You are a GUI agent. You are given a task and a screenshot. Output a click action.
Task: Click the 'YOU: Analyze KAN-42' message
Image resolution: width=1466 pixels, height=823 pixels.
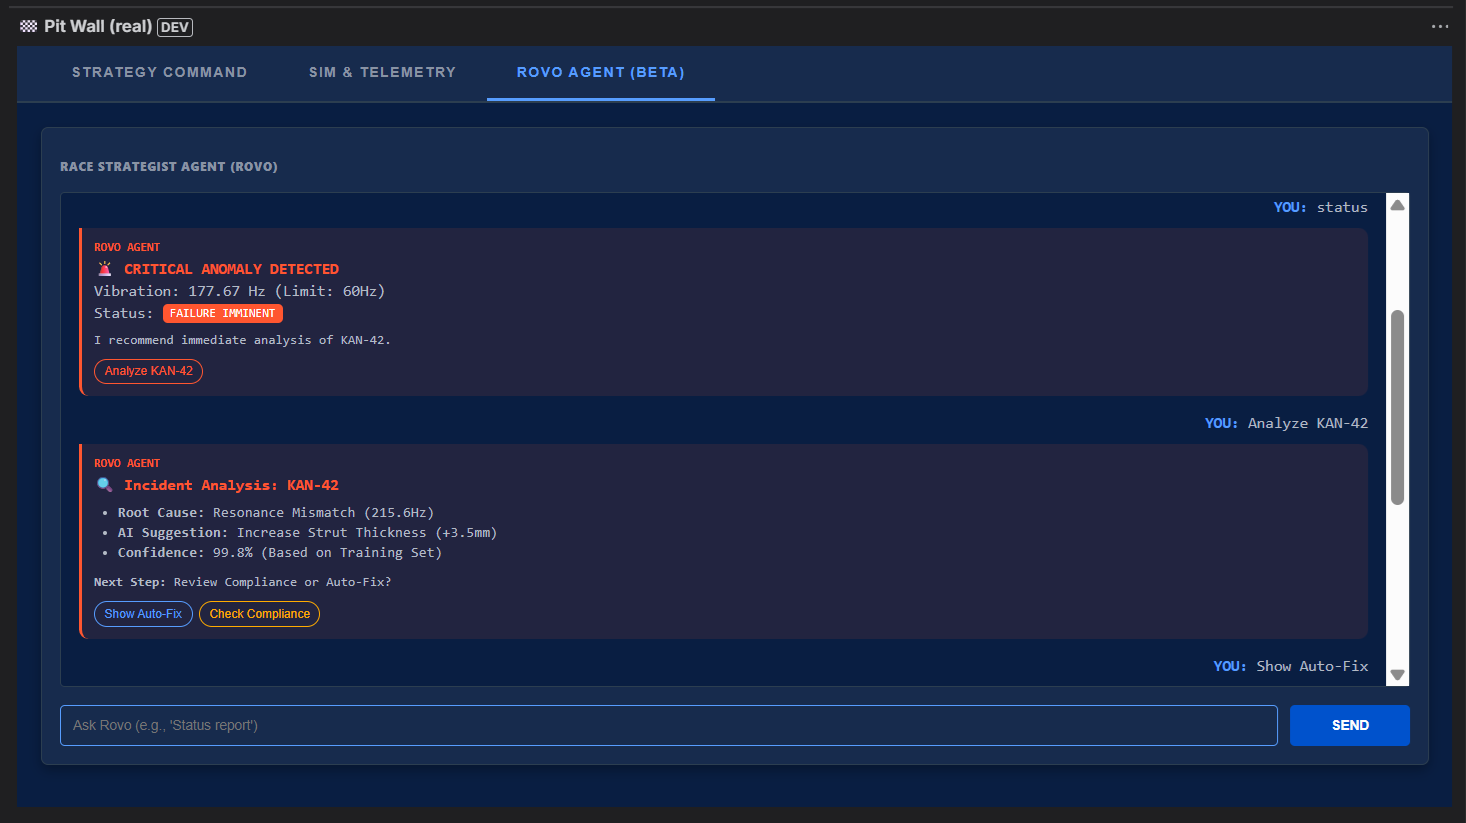pos(1286,423)
